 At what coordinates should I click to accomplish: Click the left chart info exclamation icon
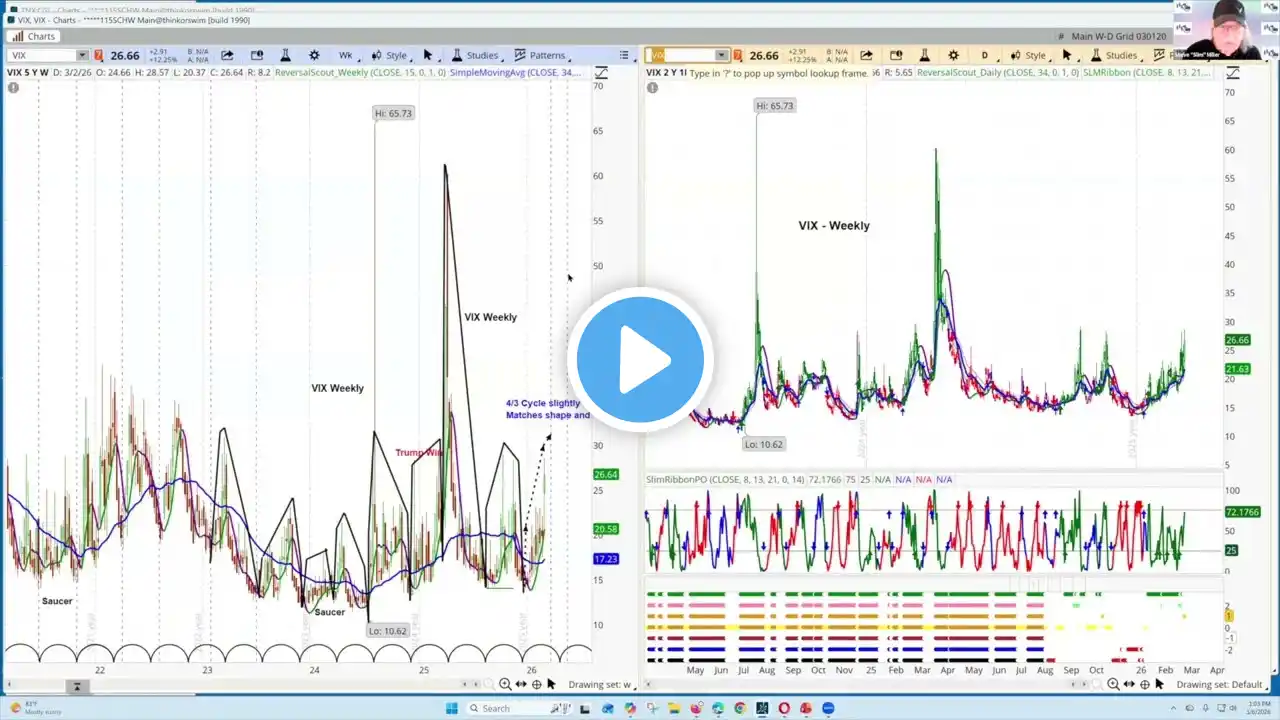(x=14, y=88)
